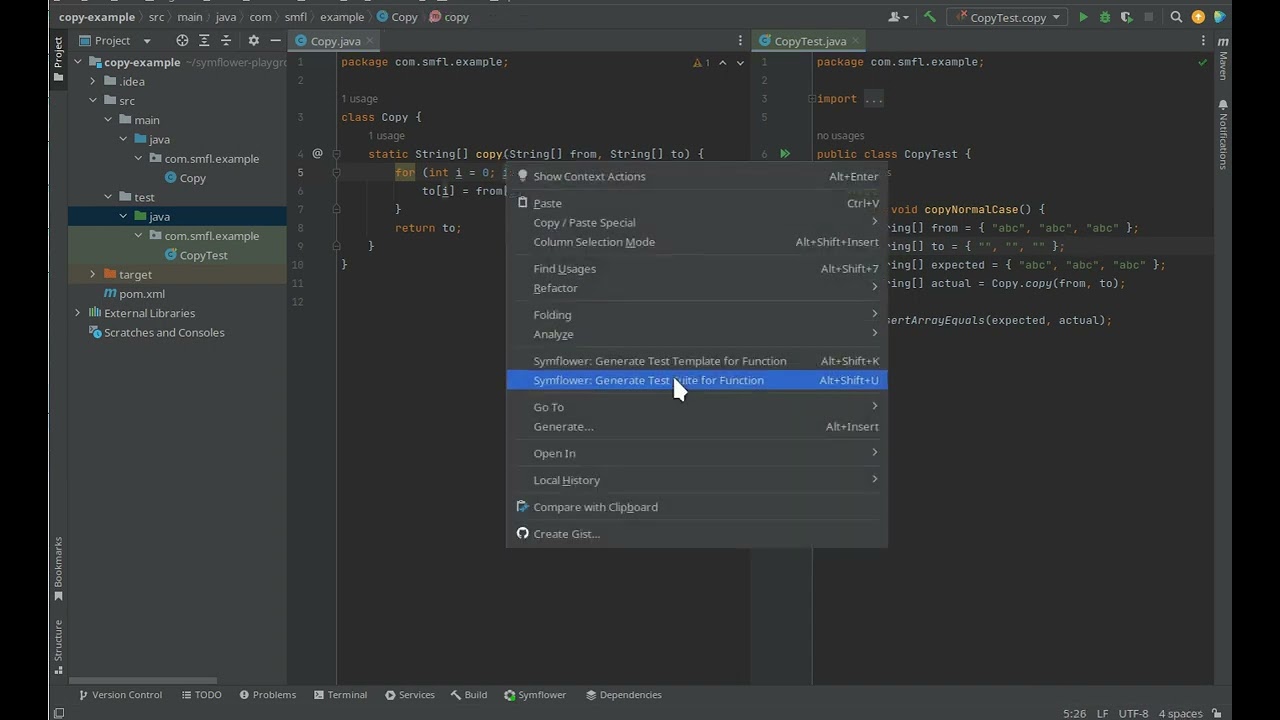Open Copy / Paste Special submenu

pos(697,222)
